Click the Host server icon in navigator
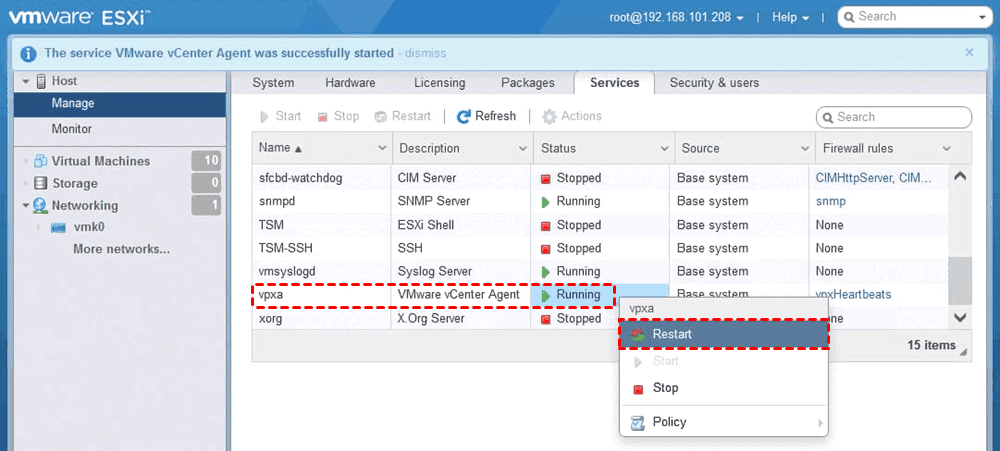 41,82
